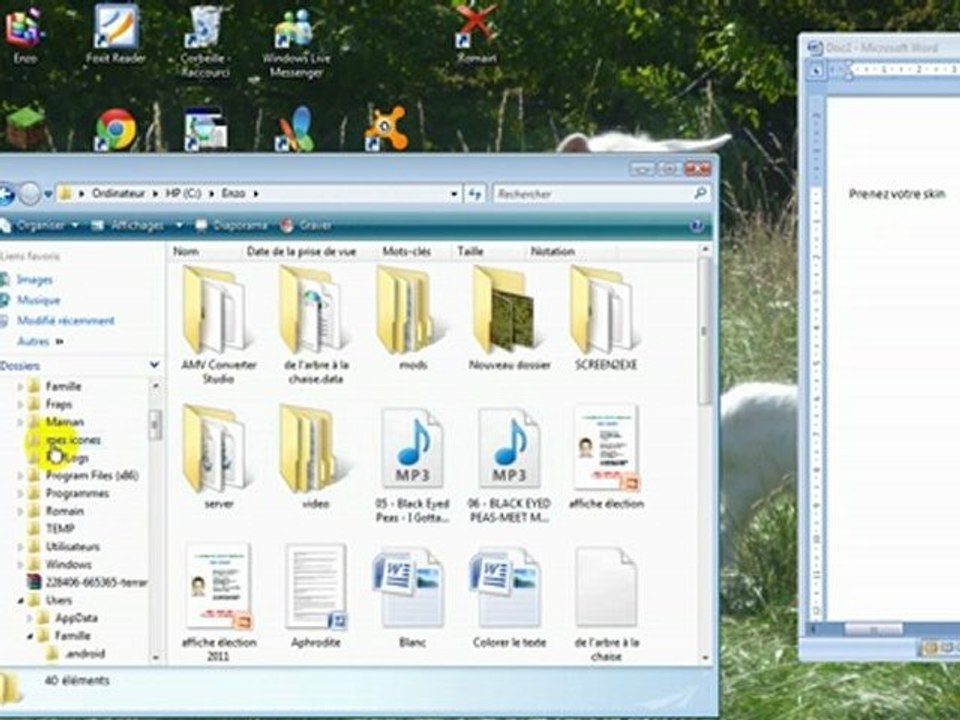Open the Modifié récemment favorite link
The image size is (960, 720).
click(x=66, y=320)
